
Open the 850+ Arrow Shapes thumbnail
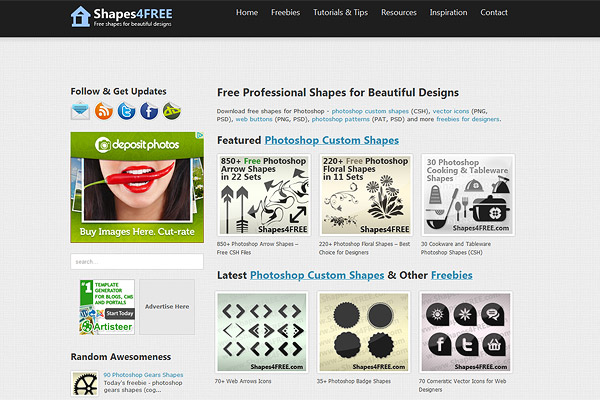click(x=264, y=195)
